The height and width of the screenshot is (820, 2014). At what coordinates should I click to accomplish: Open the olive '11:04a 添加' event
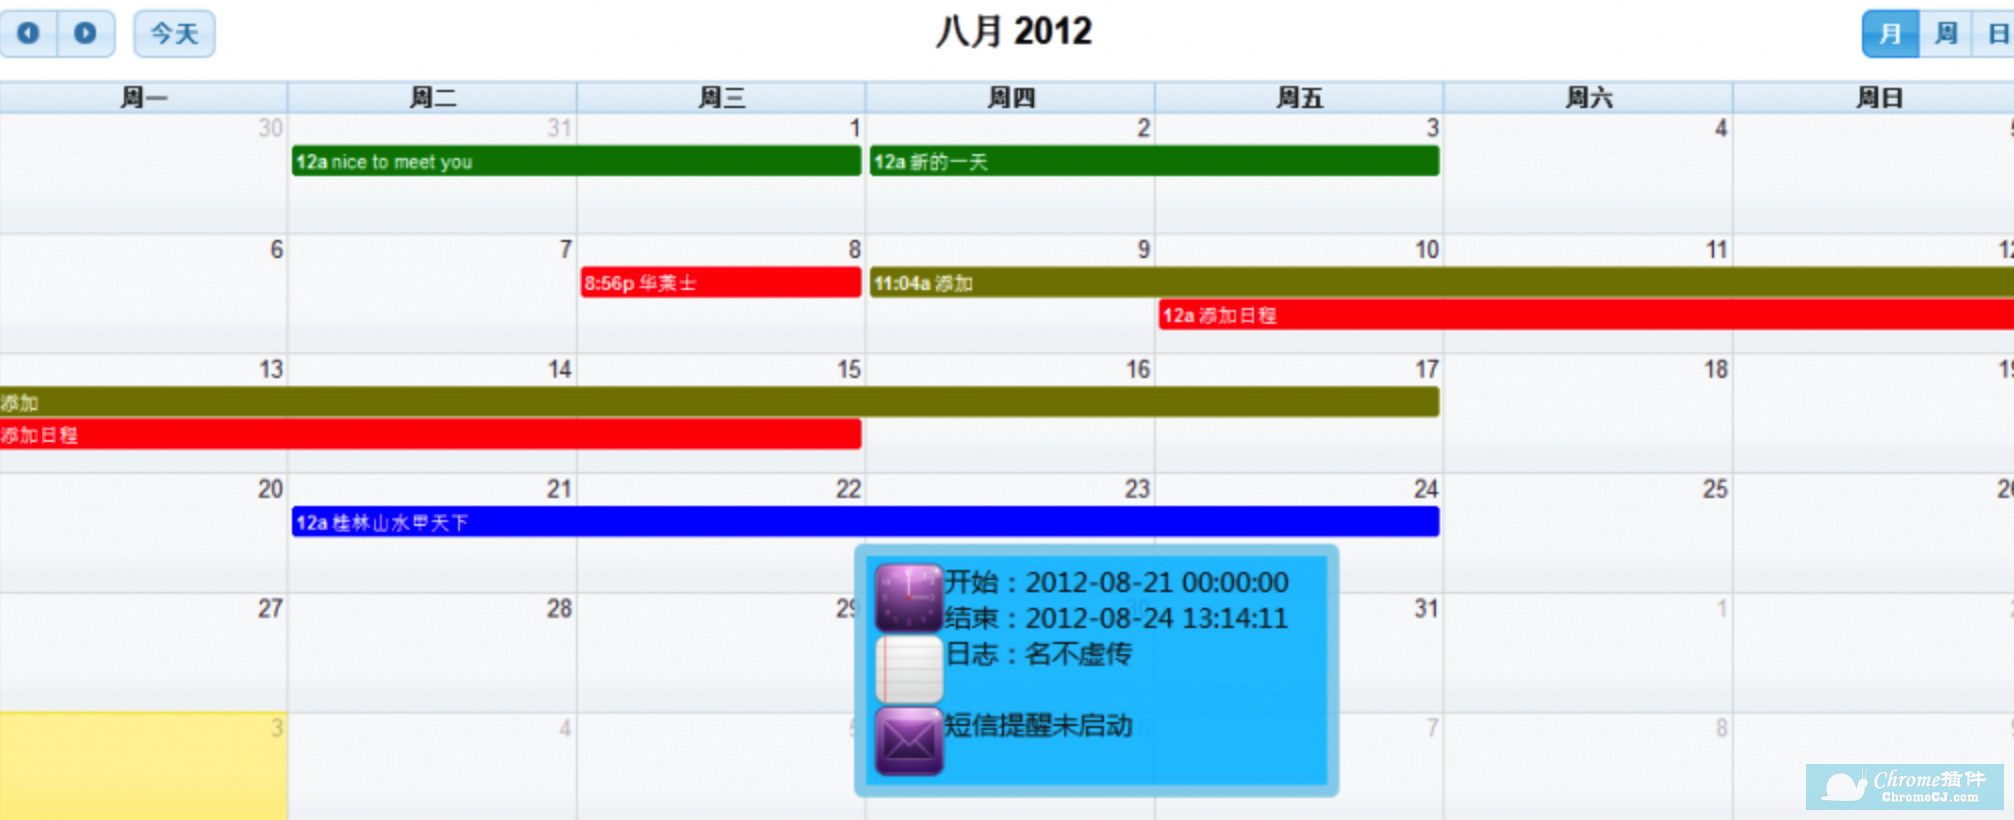point(1442,282)
